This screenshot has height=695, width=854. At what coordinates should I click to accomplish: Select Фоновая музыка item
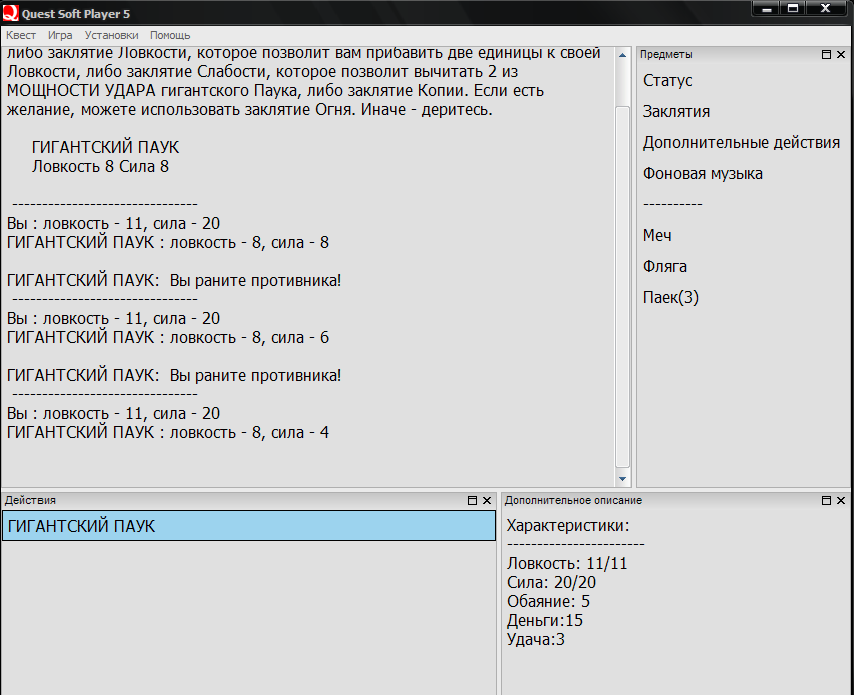[x=702, y=174]
